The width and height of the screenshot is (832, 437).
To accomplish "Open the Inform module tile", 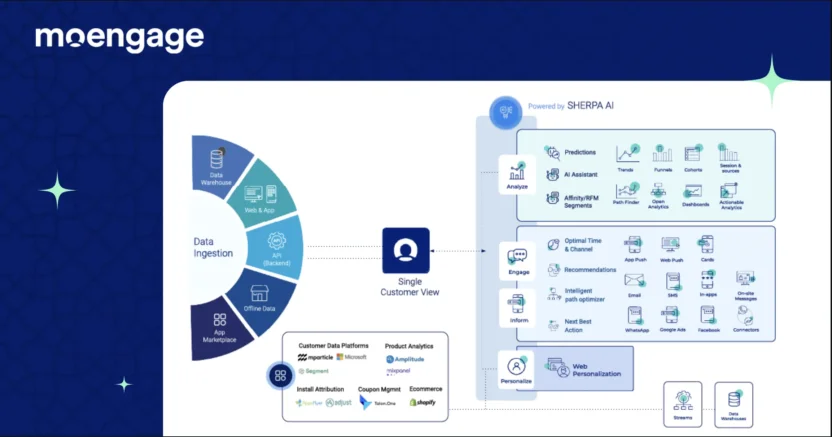I will point(517,308).
